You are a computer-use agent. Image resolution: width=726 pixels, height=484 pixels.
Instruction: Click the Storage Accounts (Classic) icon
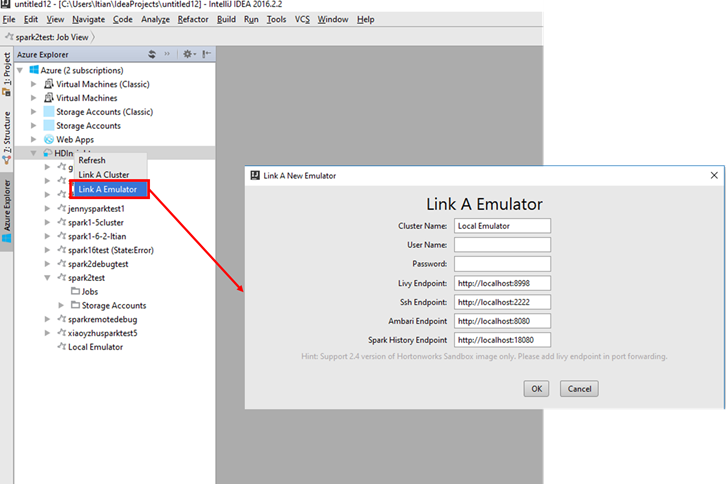(49, 112)
